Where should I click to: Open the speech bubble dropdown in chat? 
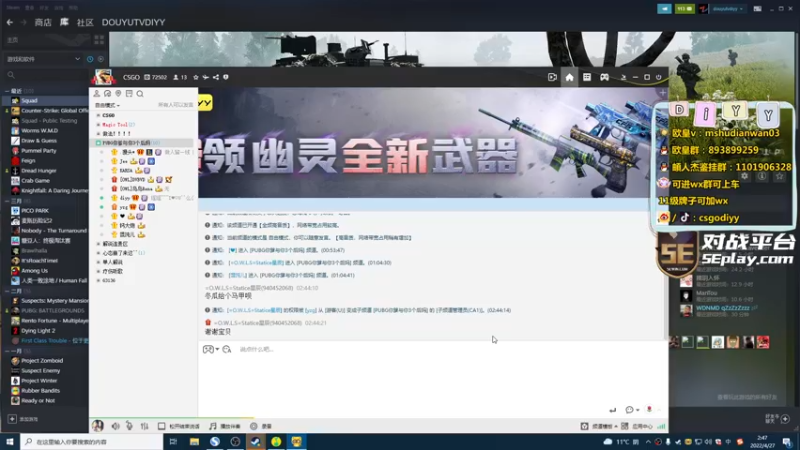(x=632, y=410)
